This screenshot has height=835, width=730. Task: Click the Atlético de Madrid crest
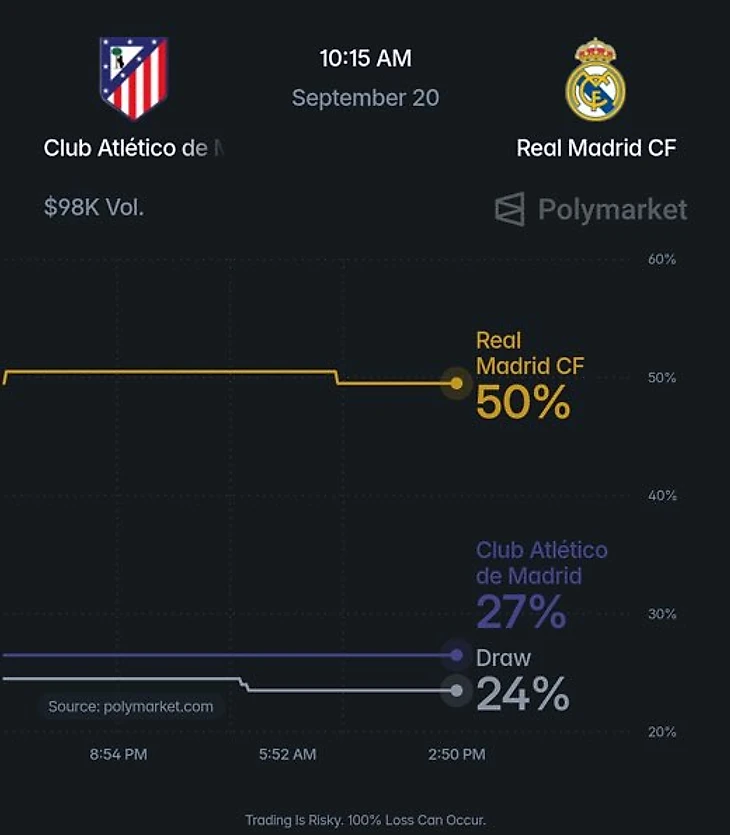pyautogui.click(x=134, y=78)
